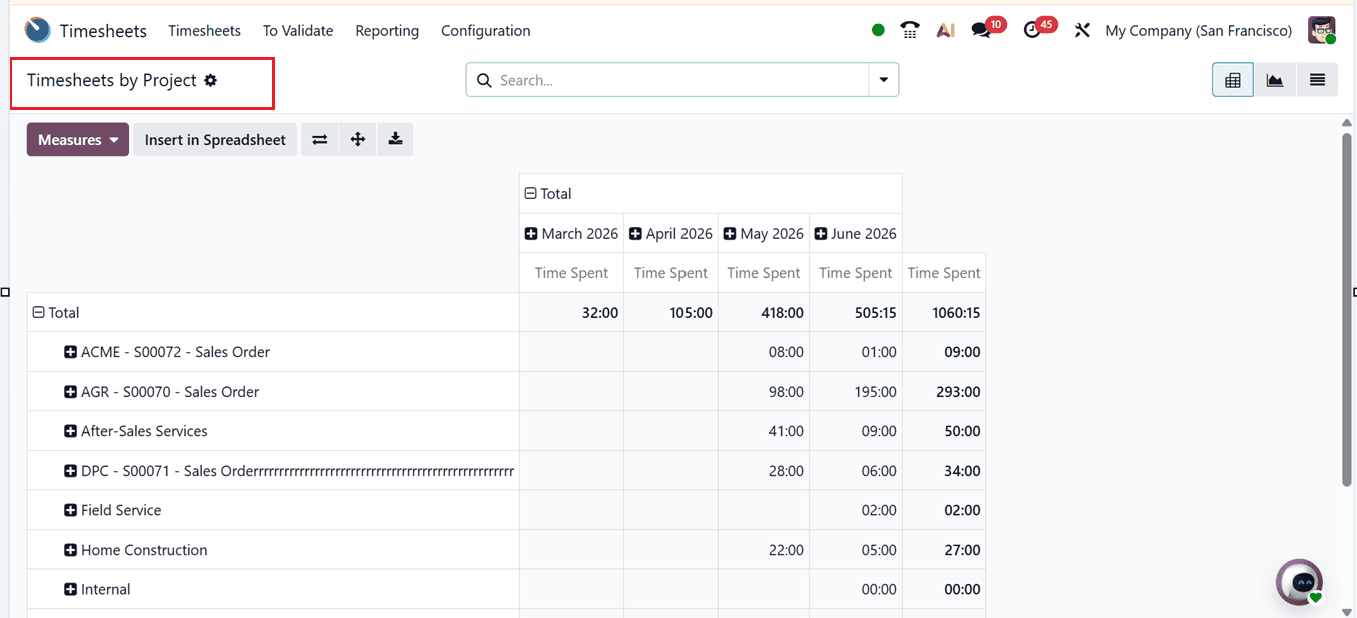Screen dimensions: 1357x618
Task: Open the conversations icon with badge 10
Action: pos(982,30)
